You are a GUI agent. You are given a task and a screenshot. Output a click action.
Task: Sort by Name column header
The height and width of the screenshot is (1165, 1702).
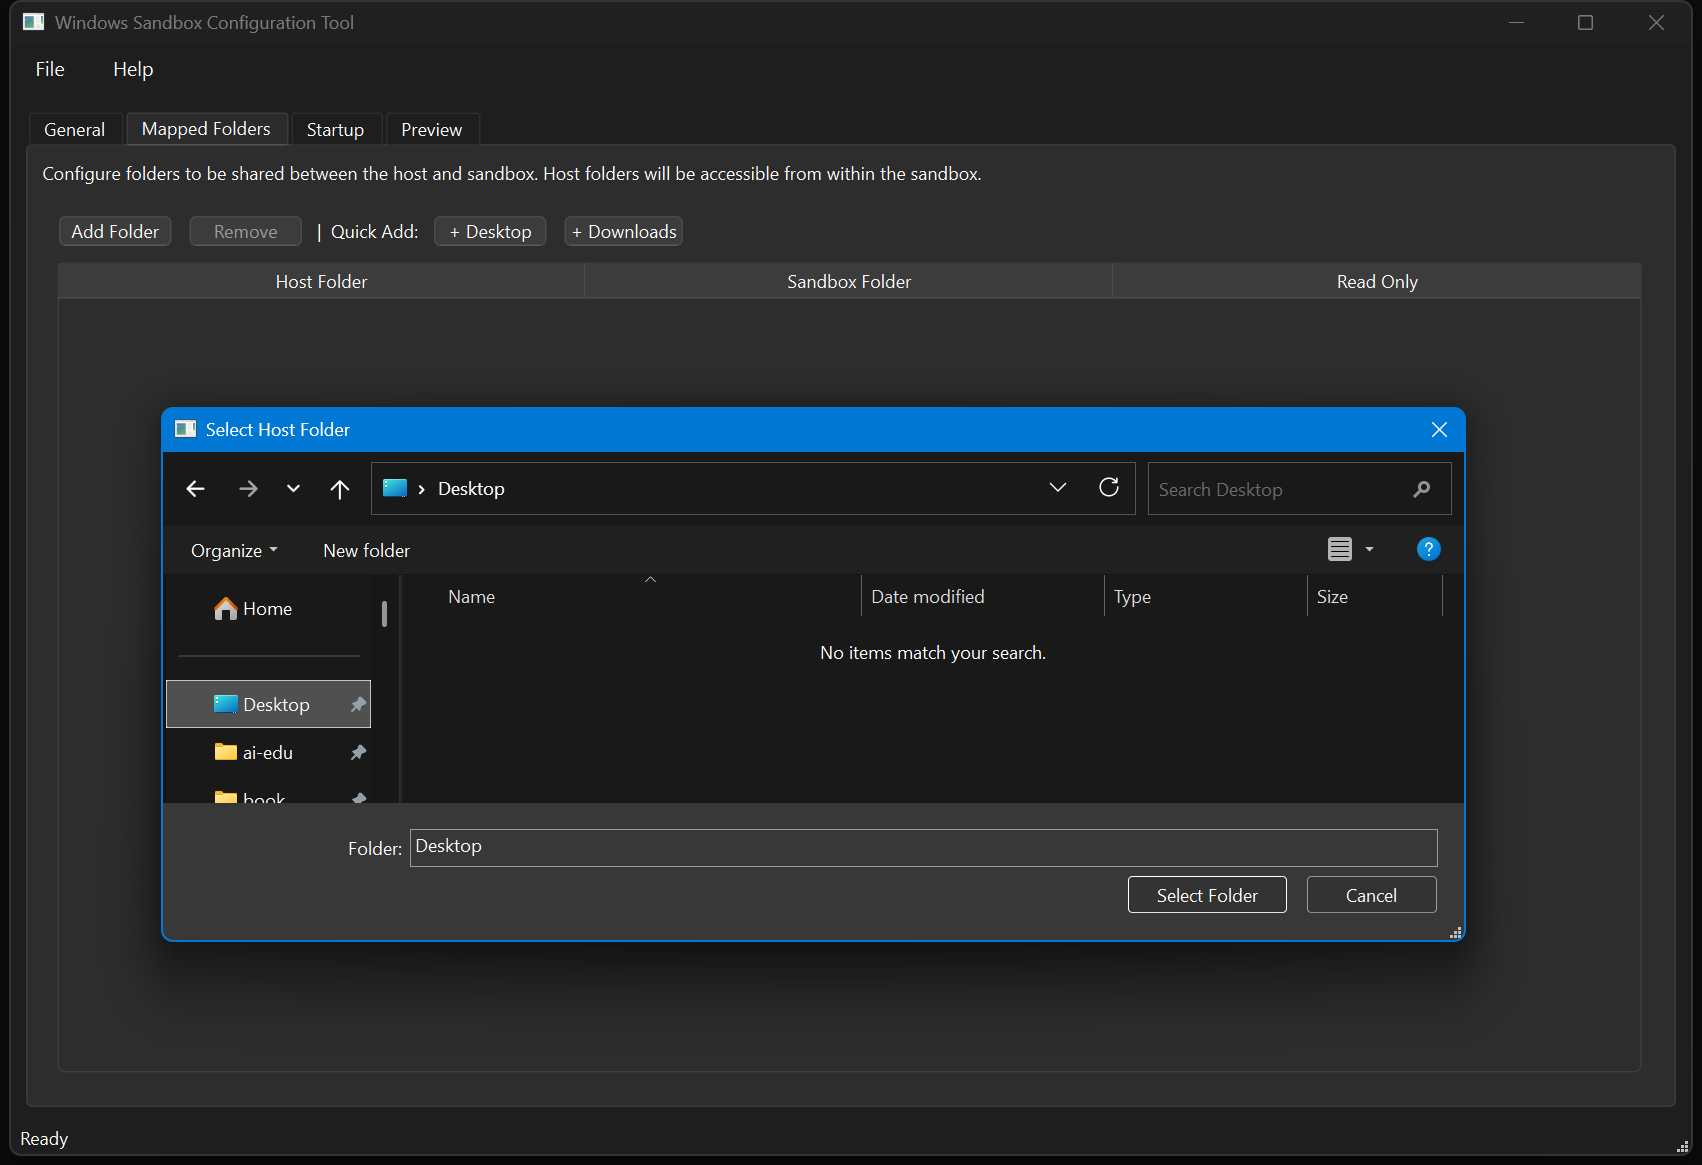634,597
